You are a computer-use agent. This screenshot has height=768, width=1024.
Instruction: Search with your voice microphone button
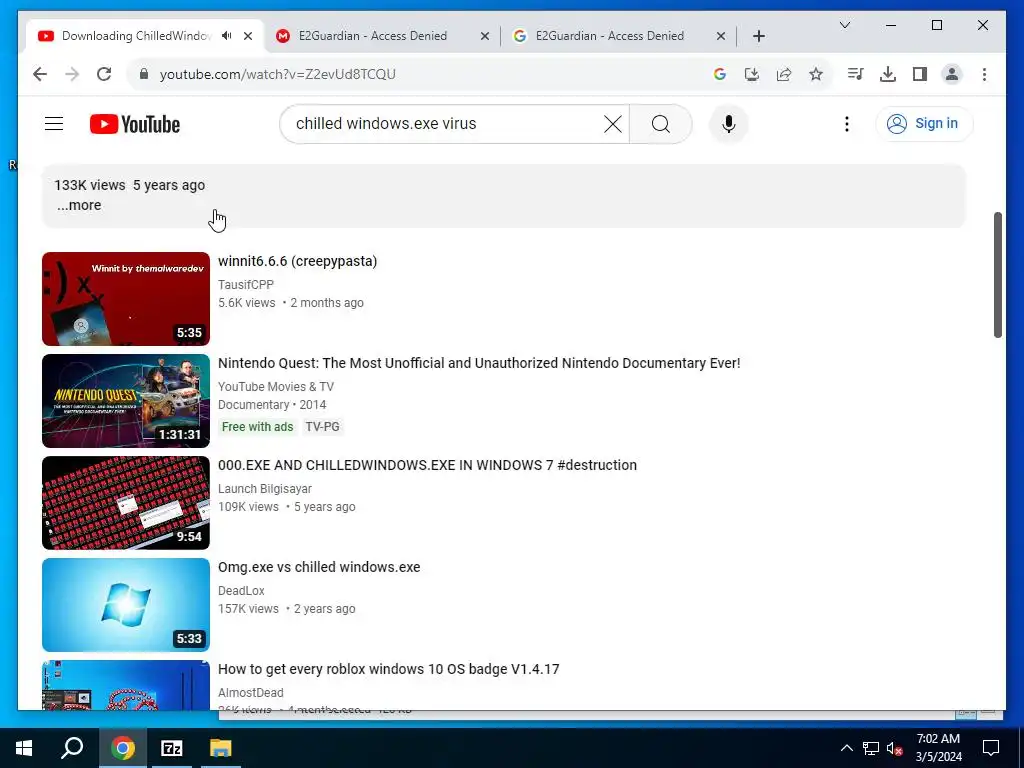729,124
